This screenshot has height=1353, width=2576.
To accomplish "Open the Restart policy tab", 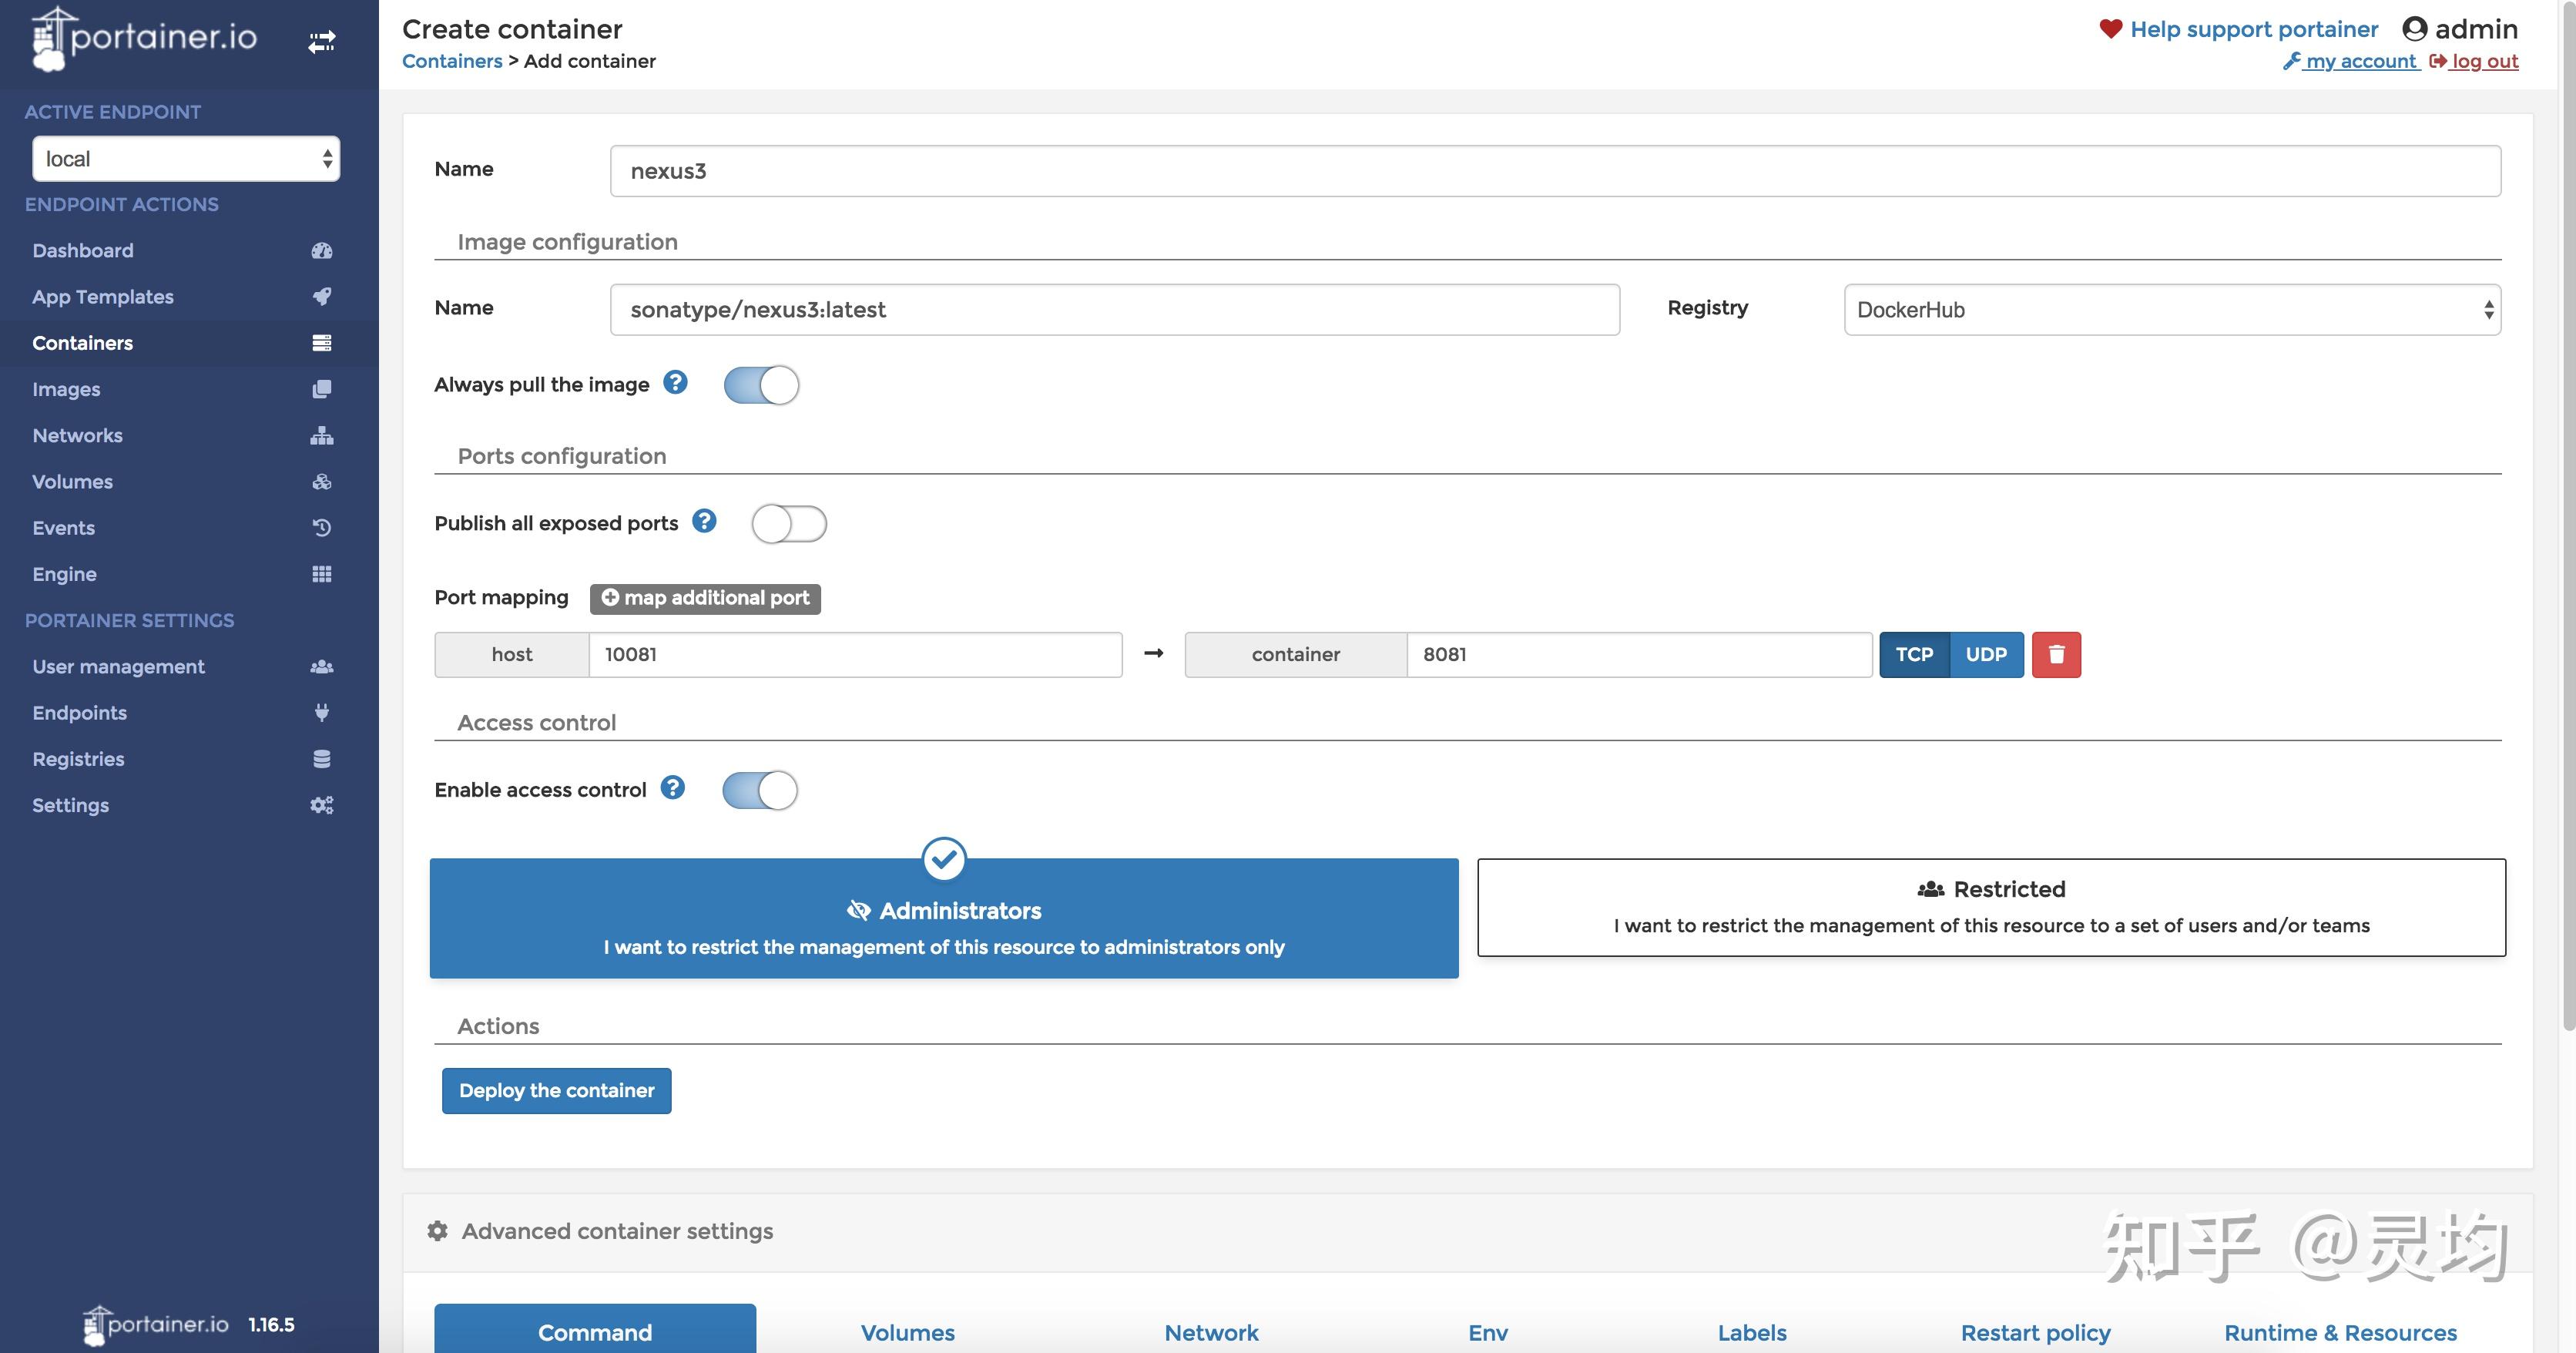I will pos(2036,1332).
